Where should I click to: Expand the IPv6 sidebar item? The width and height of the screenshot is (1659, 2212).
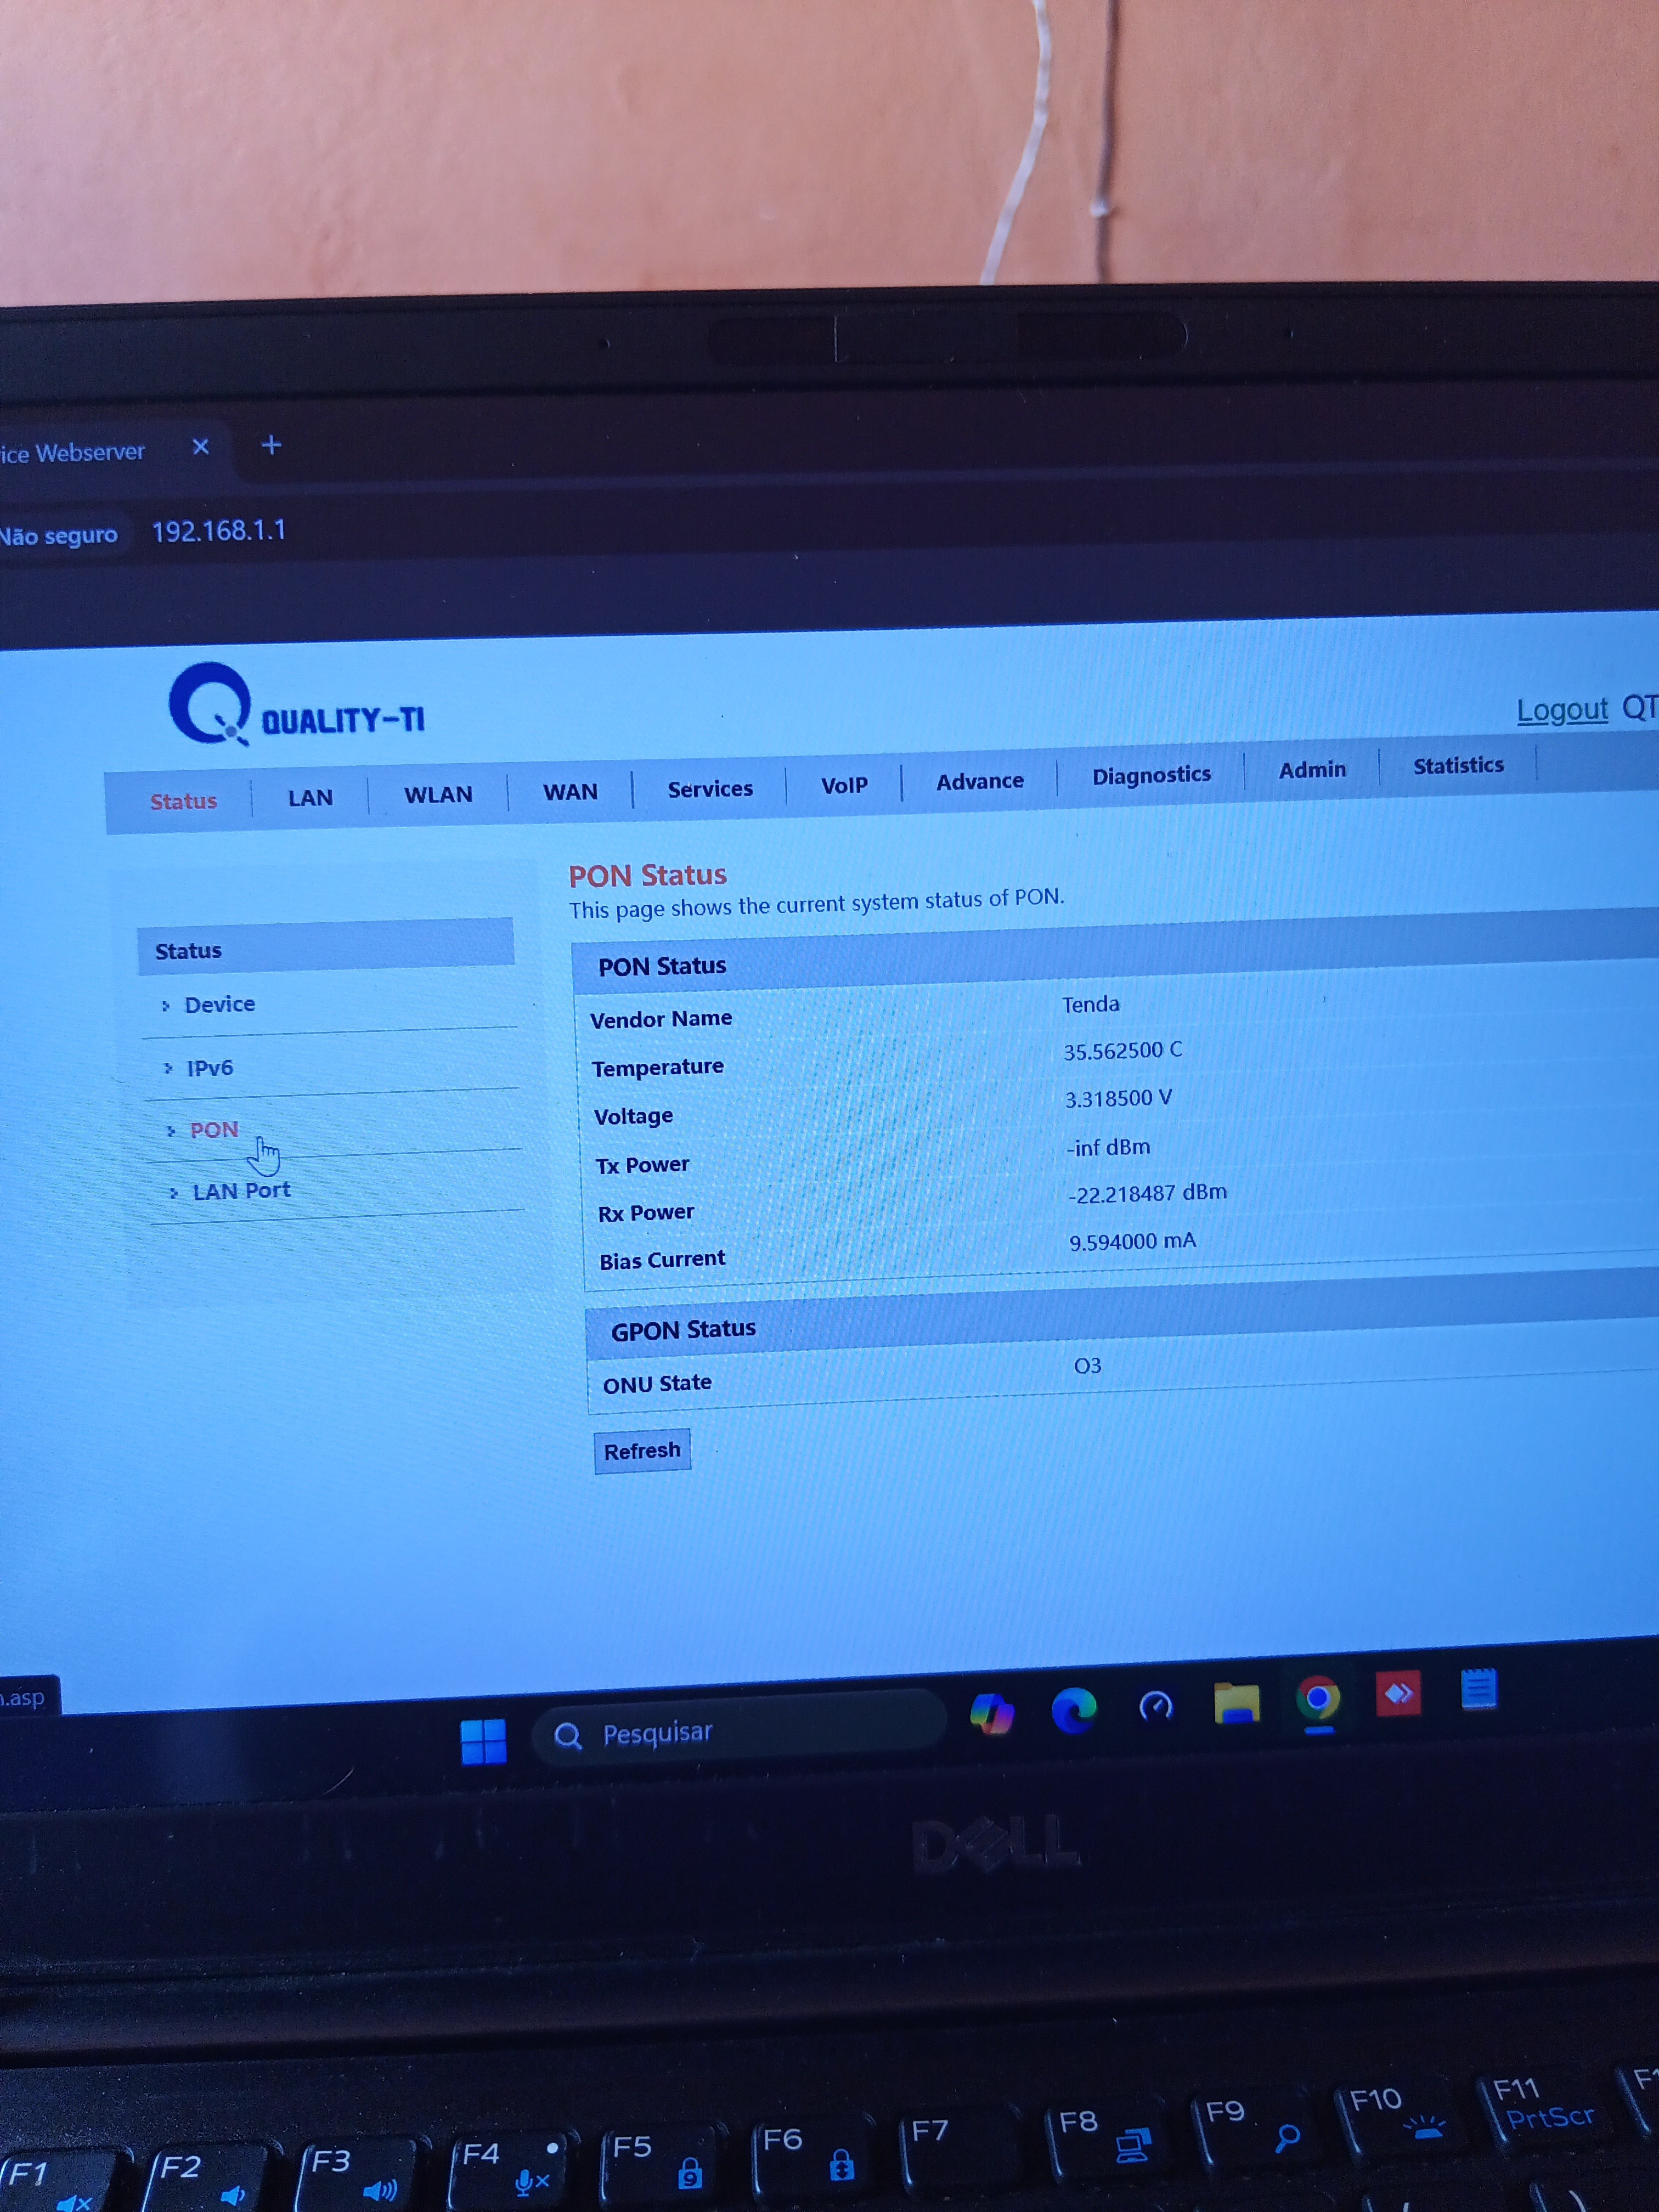click(209, 1068)
